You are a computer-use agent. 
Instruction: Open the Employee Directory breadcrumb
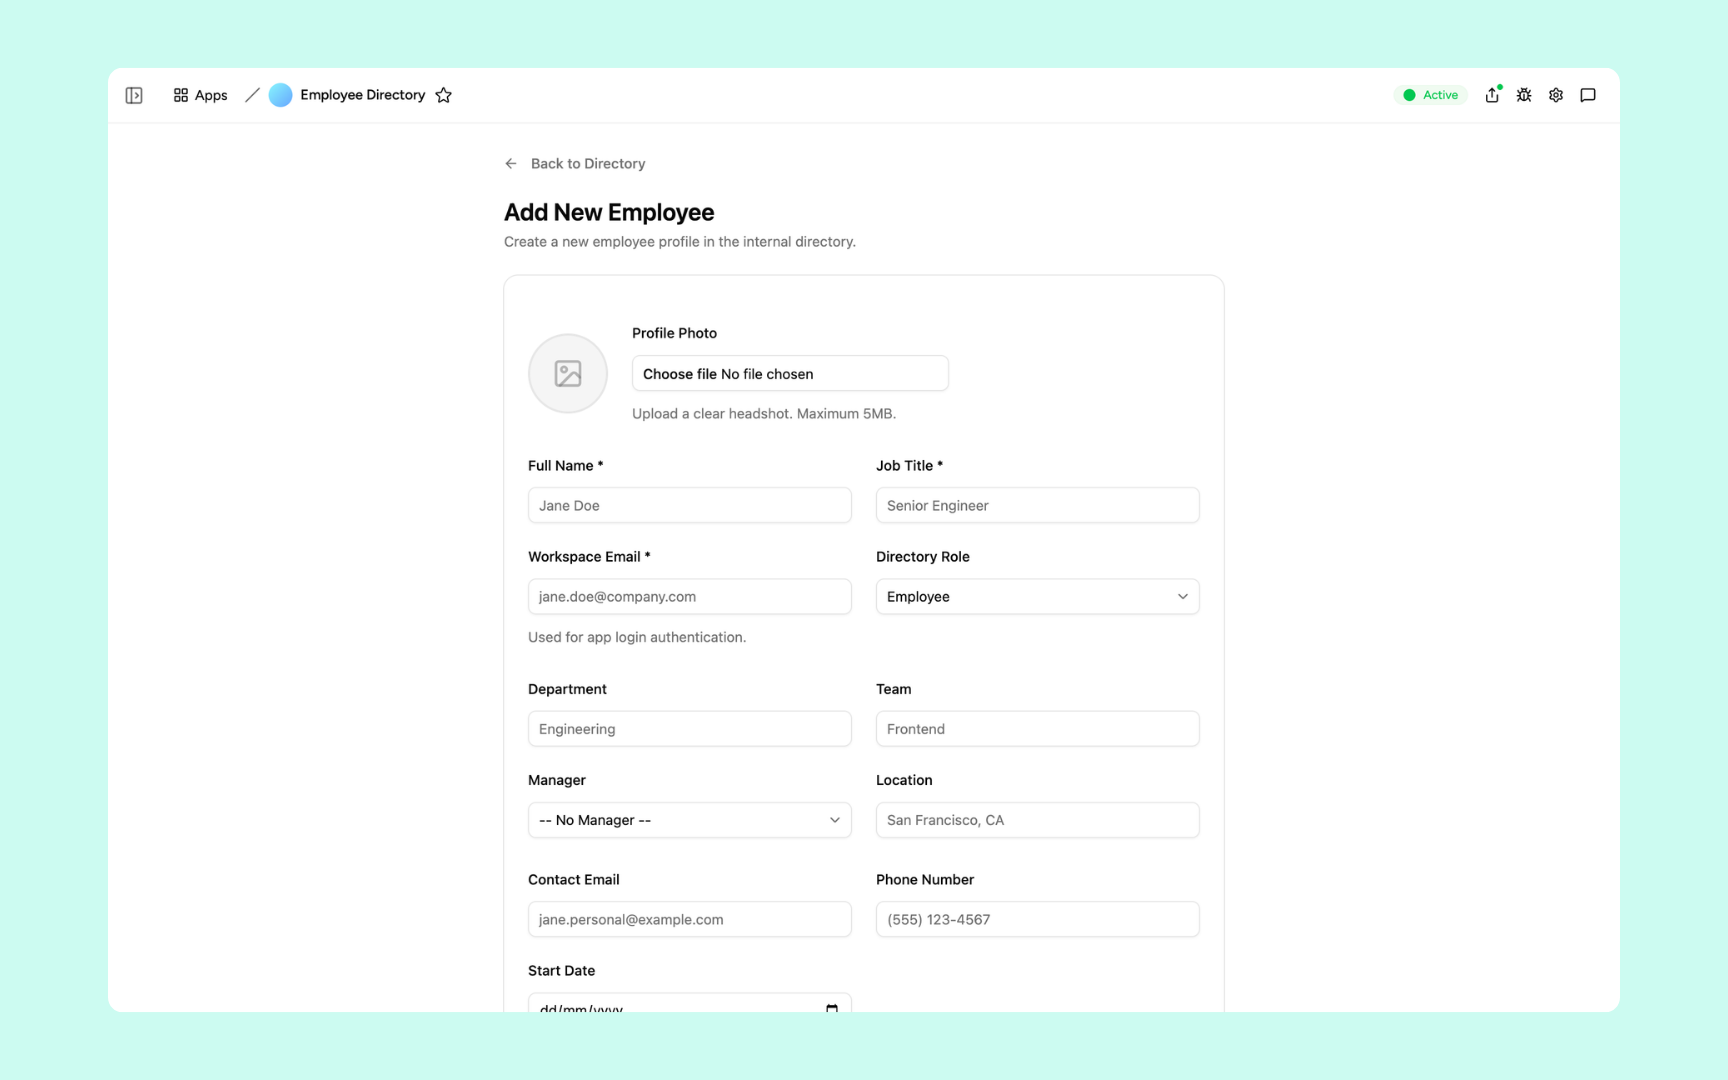(362, 95)
